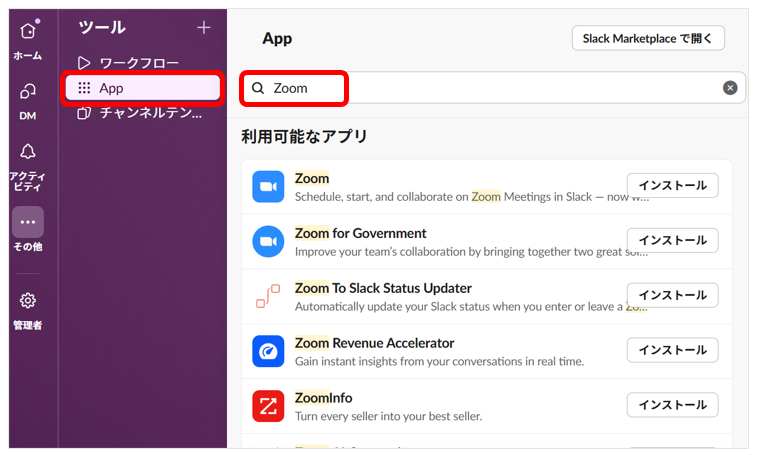
Task: Install ZoomInfo app
Action: coord(672,405)
